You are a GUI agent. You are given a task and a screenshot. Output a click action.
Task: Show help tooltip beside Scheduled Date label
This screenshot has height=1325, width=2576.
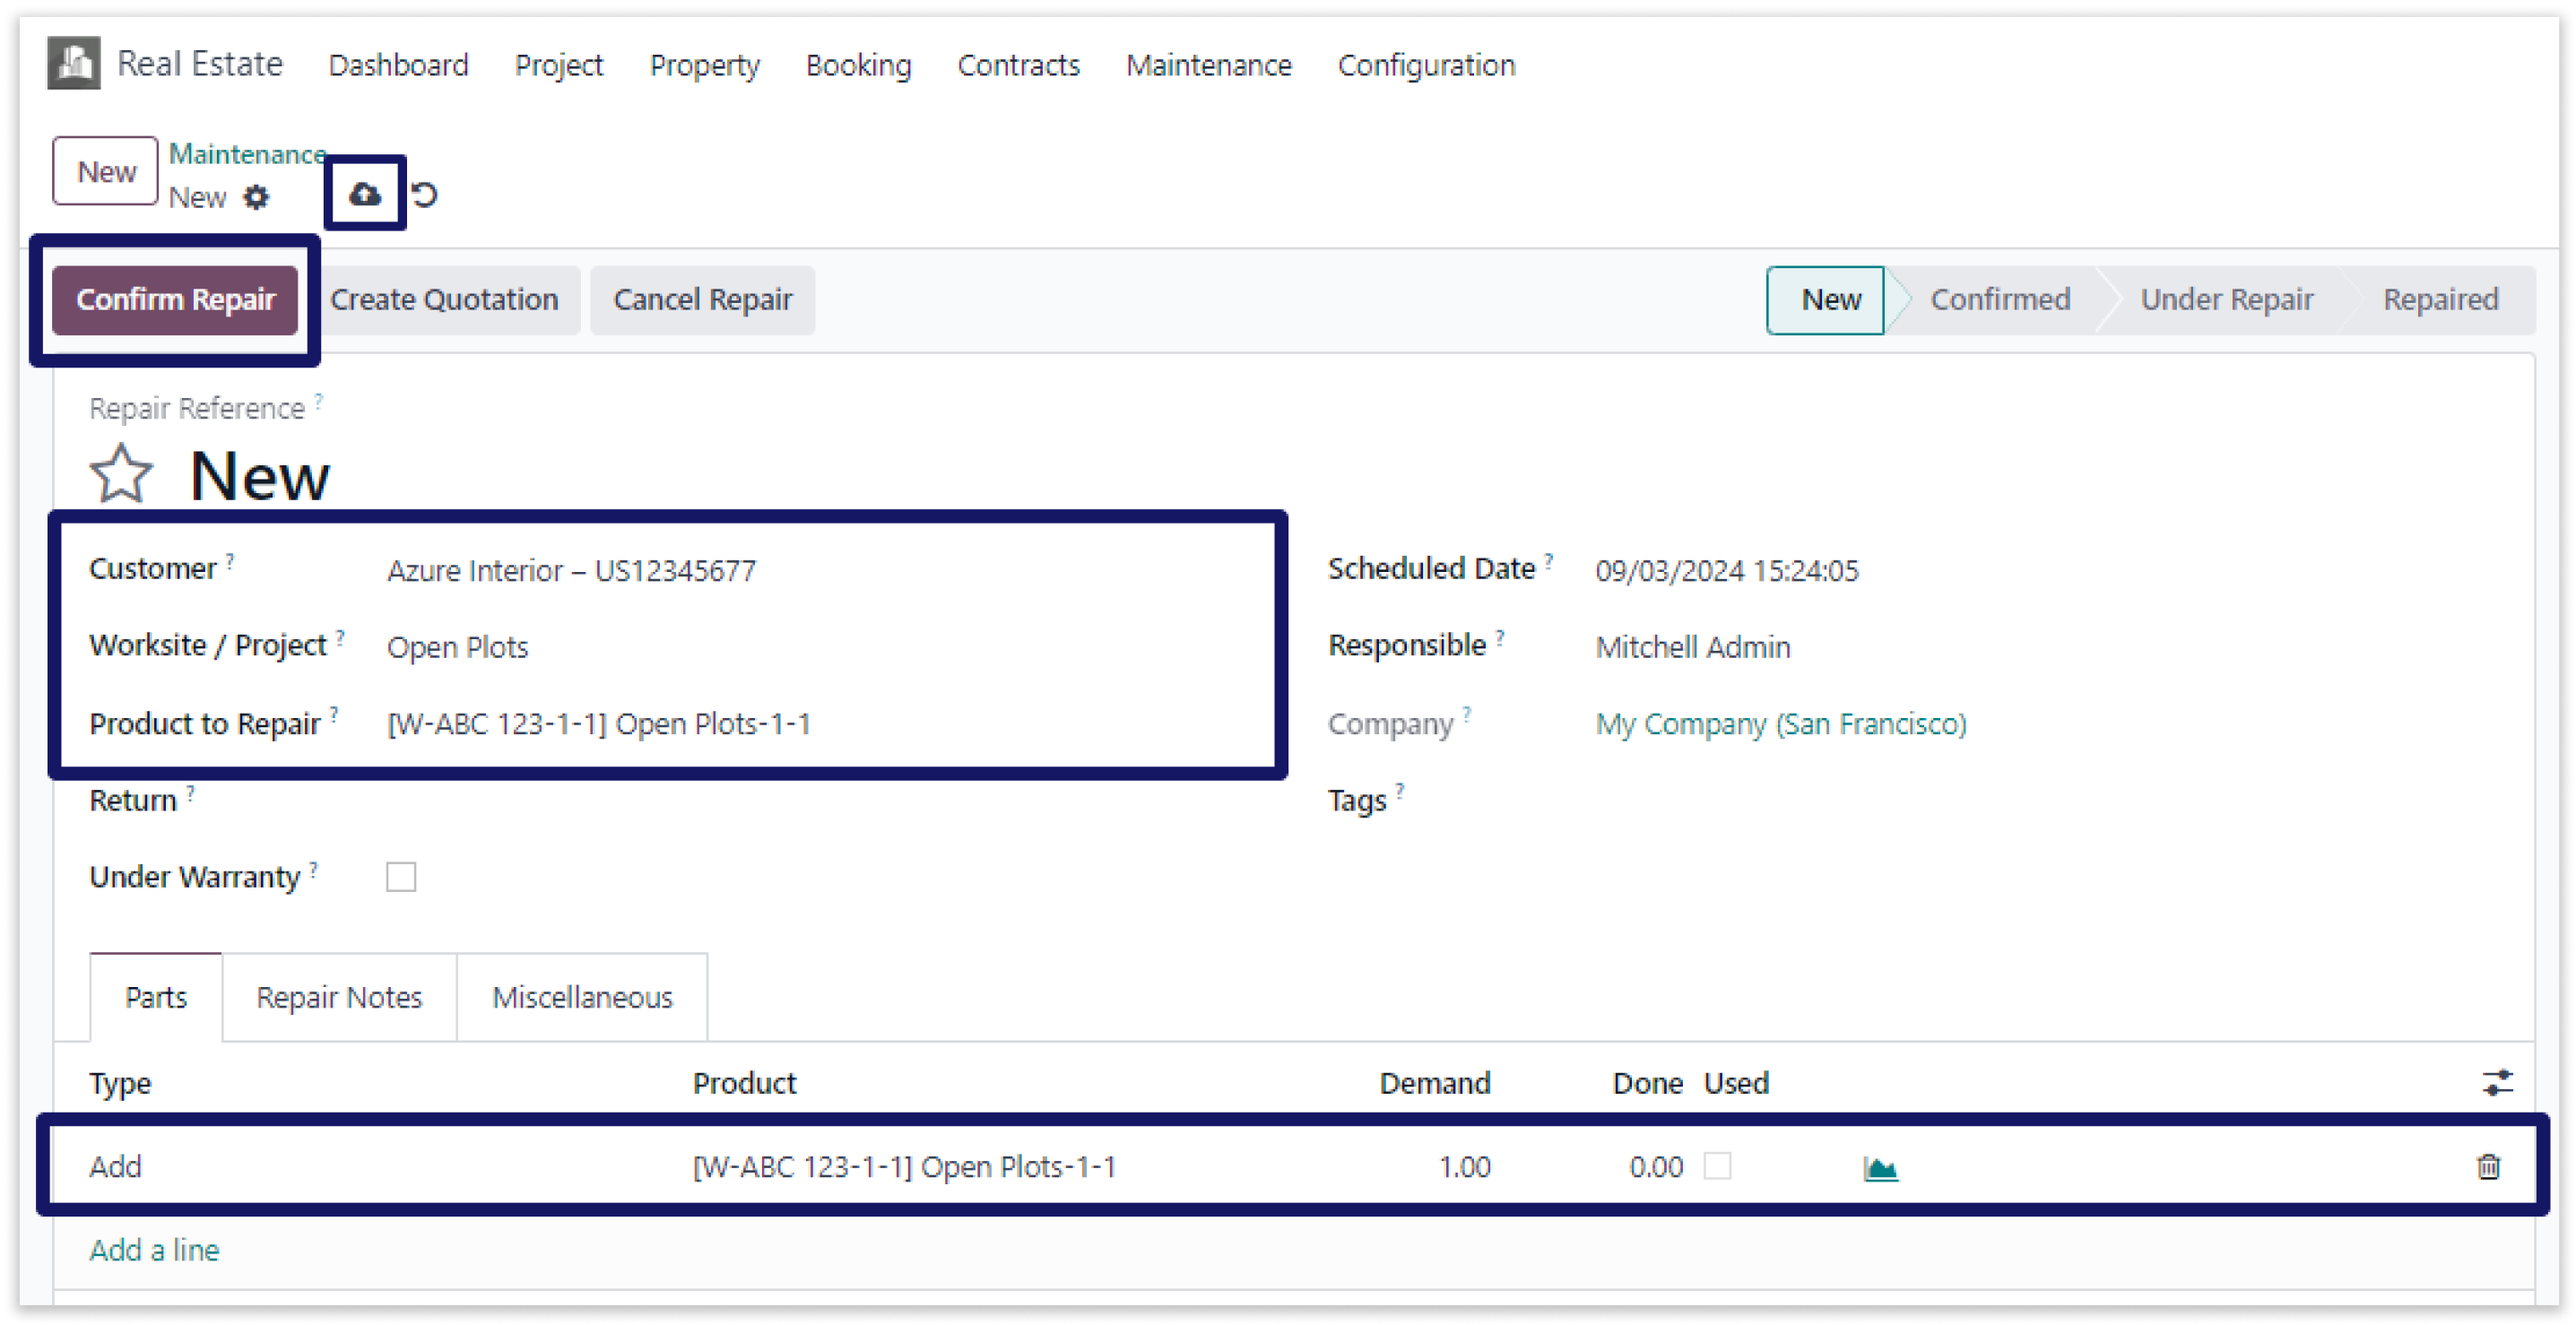pos(1549,560)
